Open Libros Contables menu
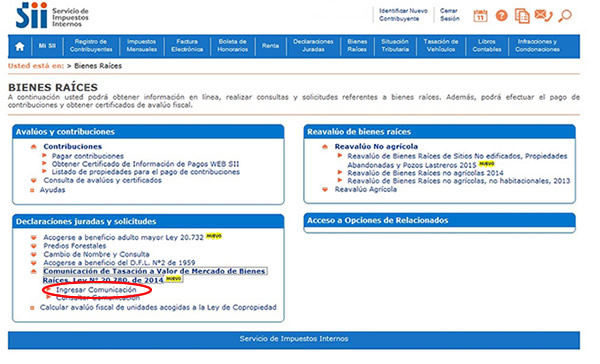 coord(487,46)
